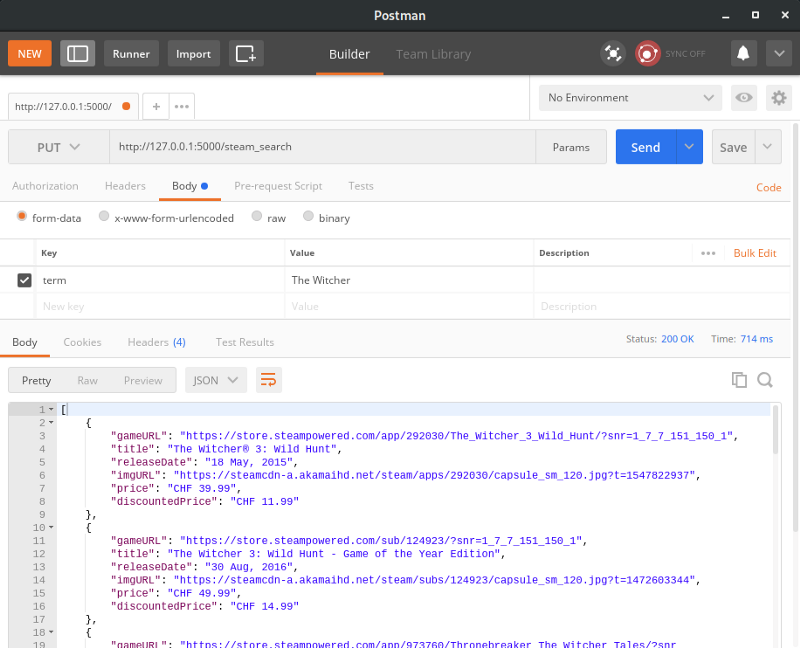Open column options three dots near Bulk Edit
This screenshot has height=648, width=800.
click(x=708, y=253)
